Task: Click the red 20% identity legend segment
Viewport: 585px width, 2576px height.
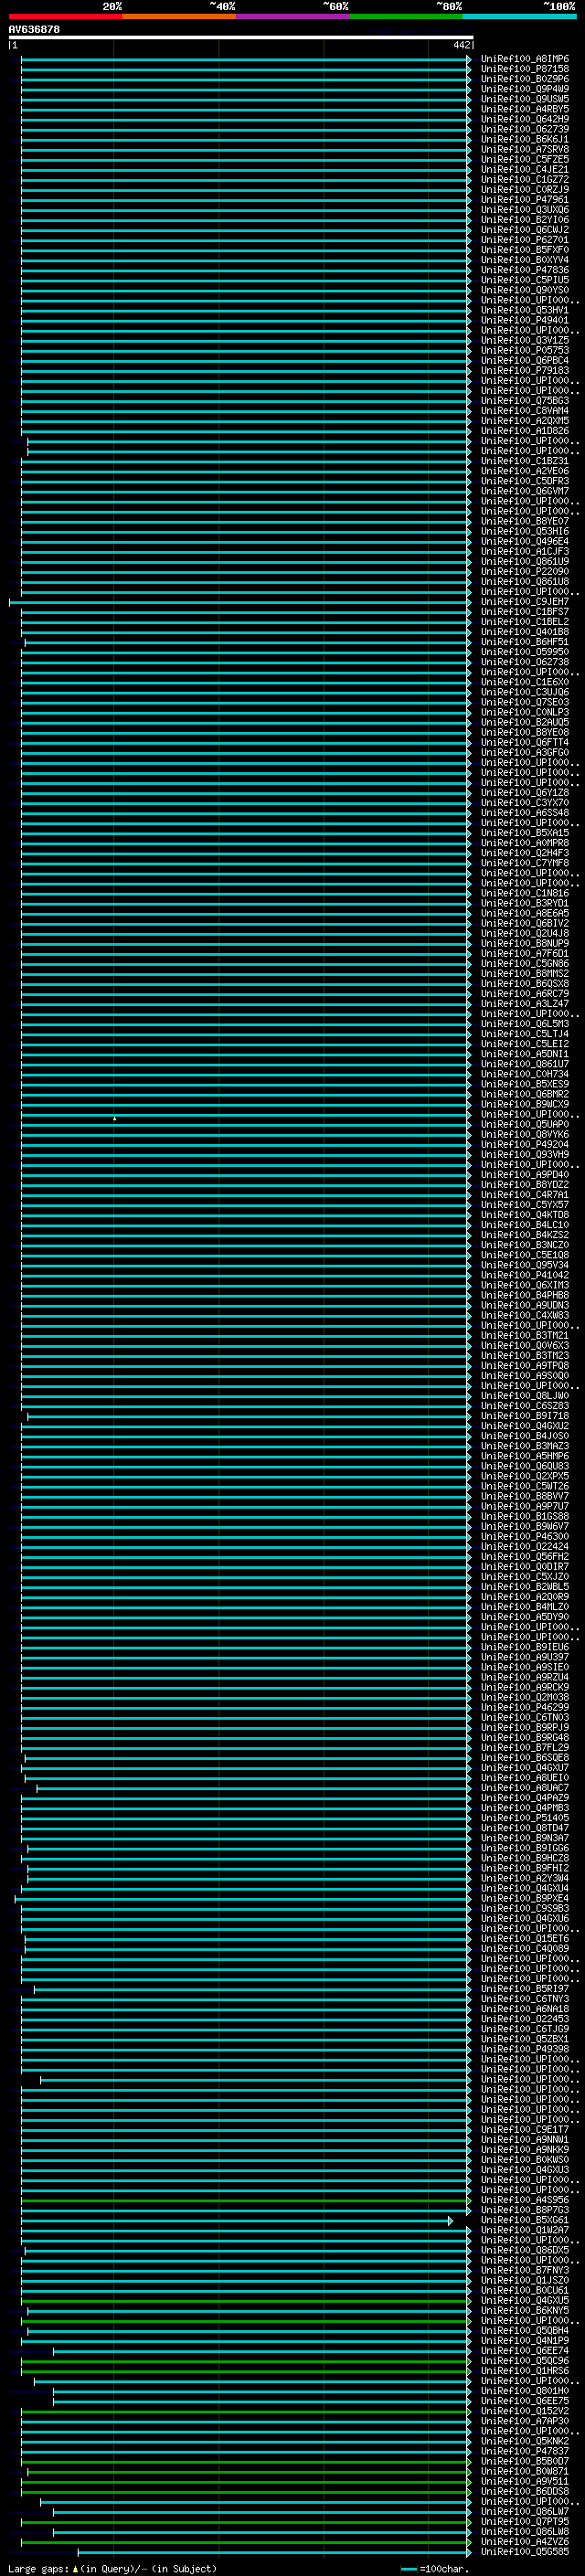Action: (65, 16)
